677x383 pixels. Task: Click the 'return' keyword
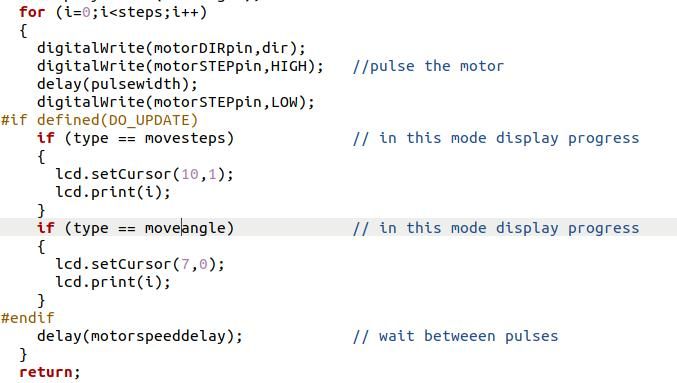tap(46, 372)
